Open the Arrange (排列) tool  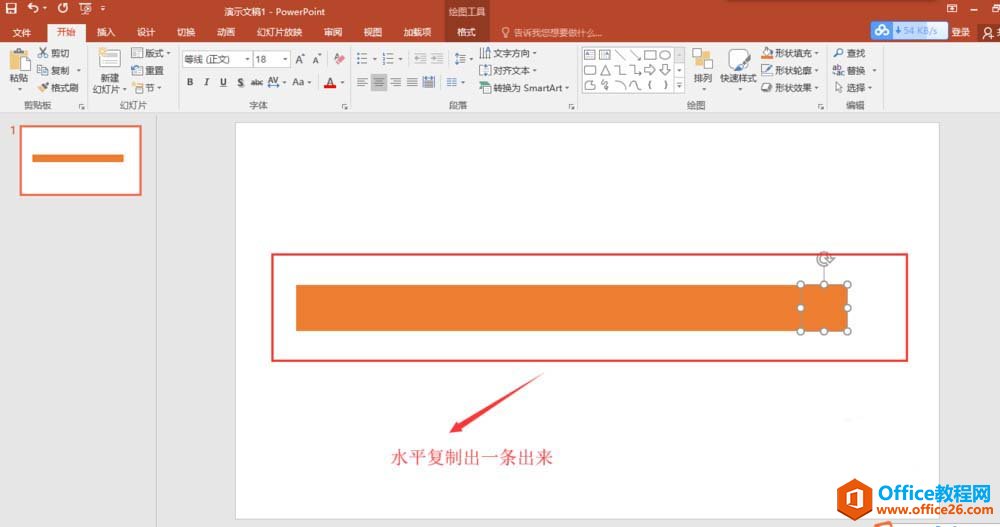[702, 64]
